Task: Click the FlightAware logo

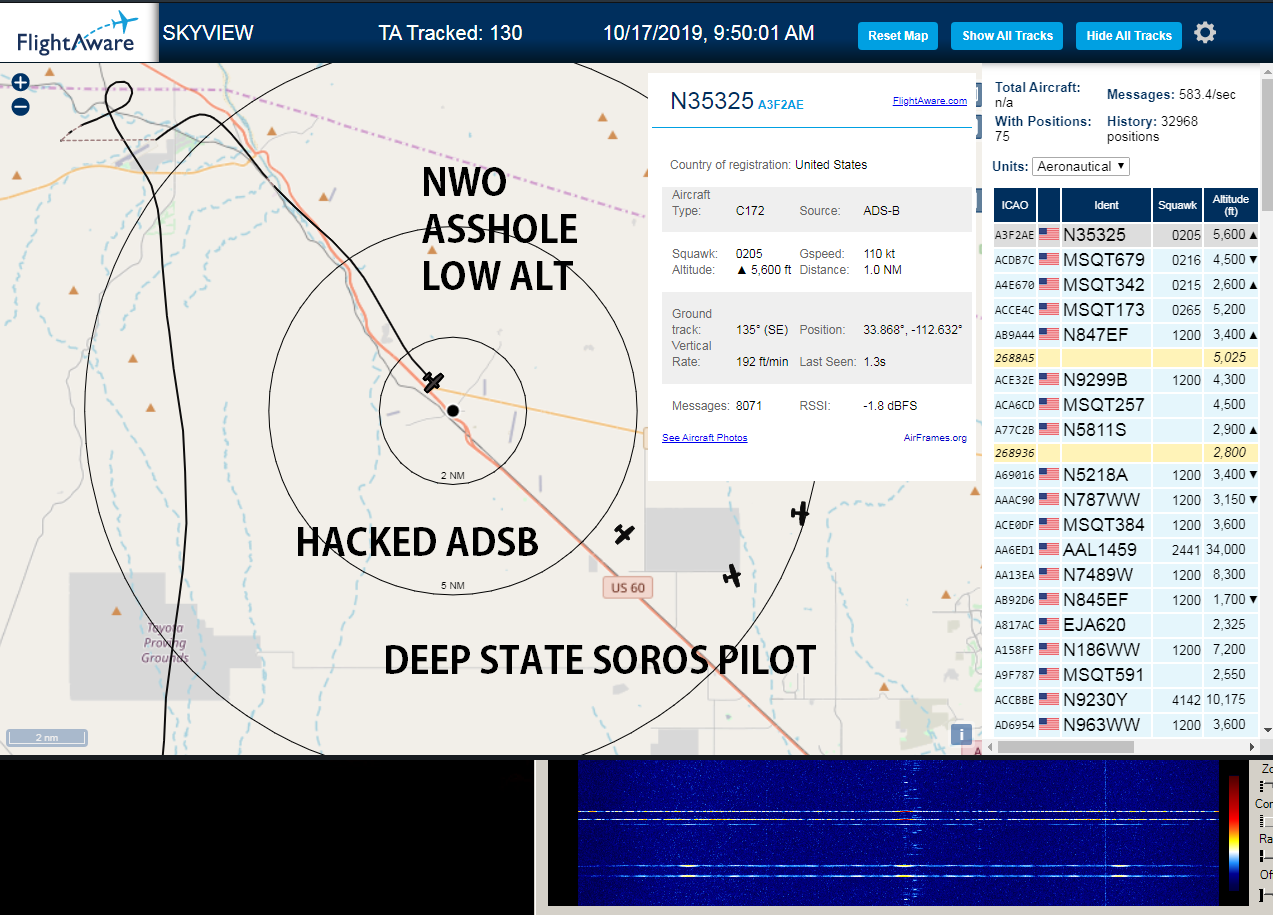Action: [78, 32]
